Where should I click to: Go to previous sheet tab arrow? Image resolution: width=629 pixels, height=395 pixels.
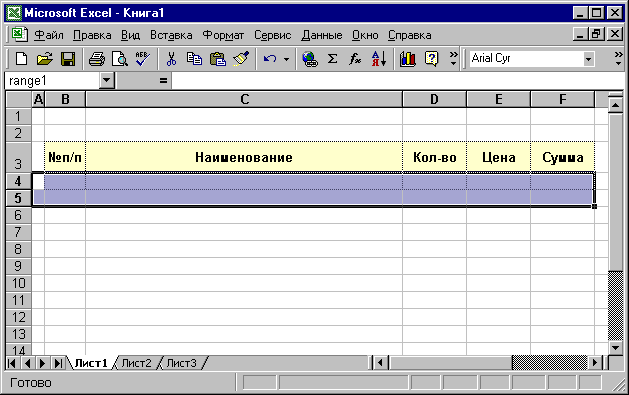(x=27, y=363)
